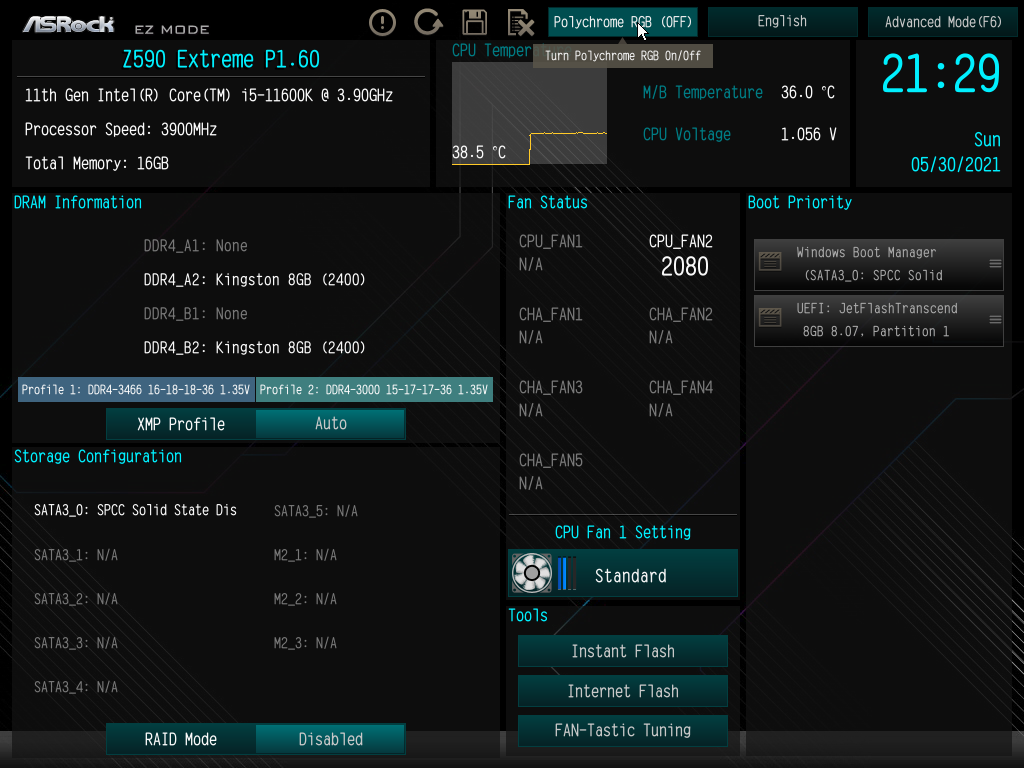
Task: Click the Boot Priority heading
Action: click(799, 202)
